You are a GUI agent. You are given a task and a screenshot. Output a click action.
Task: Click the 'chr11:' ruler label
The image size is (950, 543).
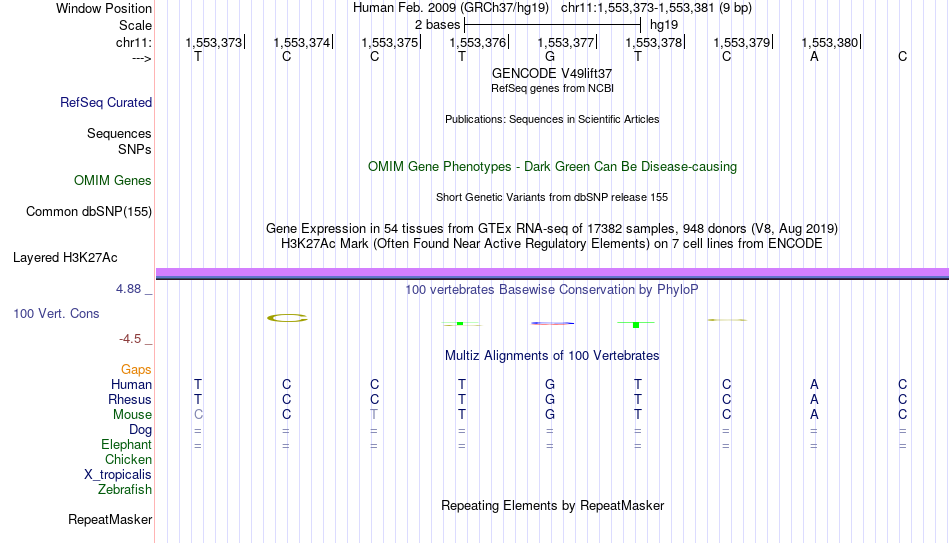(x=134, y=42)
